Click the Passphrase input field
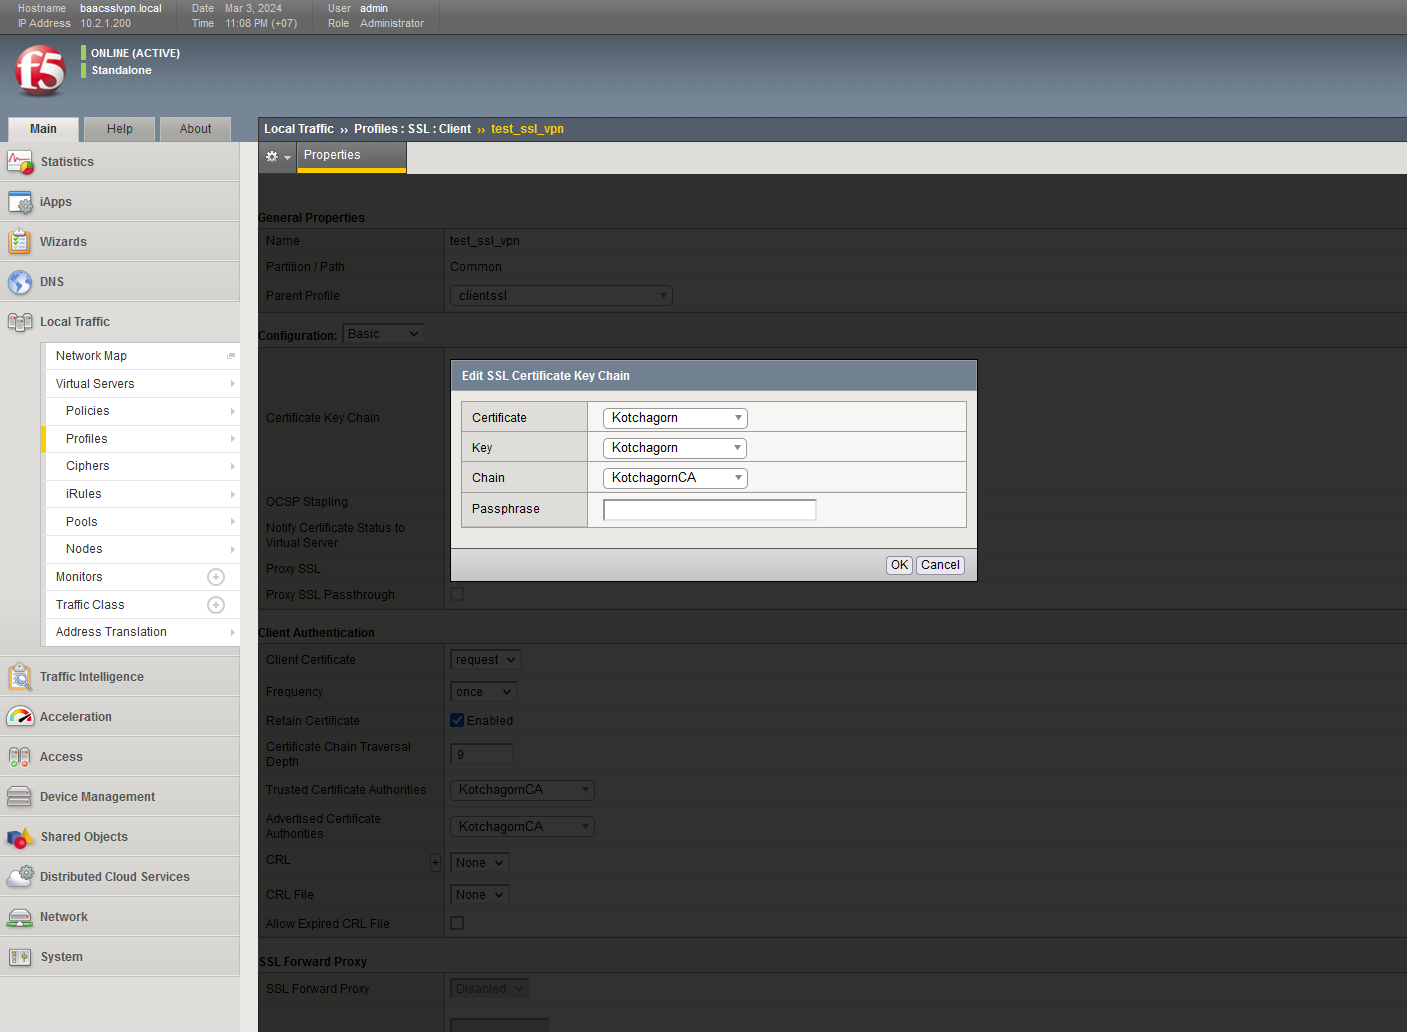The height and width of the screenshot is (1032, 1407). 710,510
